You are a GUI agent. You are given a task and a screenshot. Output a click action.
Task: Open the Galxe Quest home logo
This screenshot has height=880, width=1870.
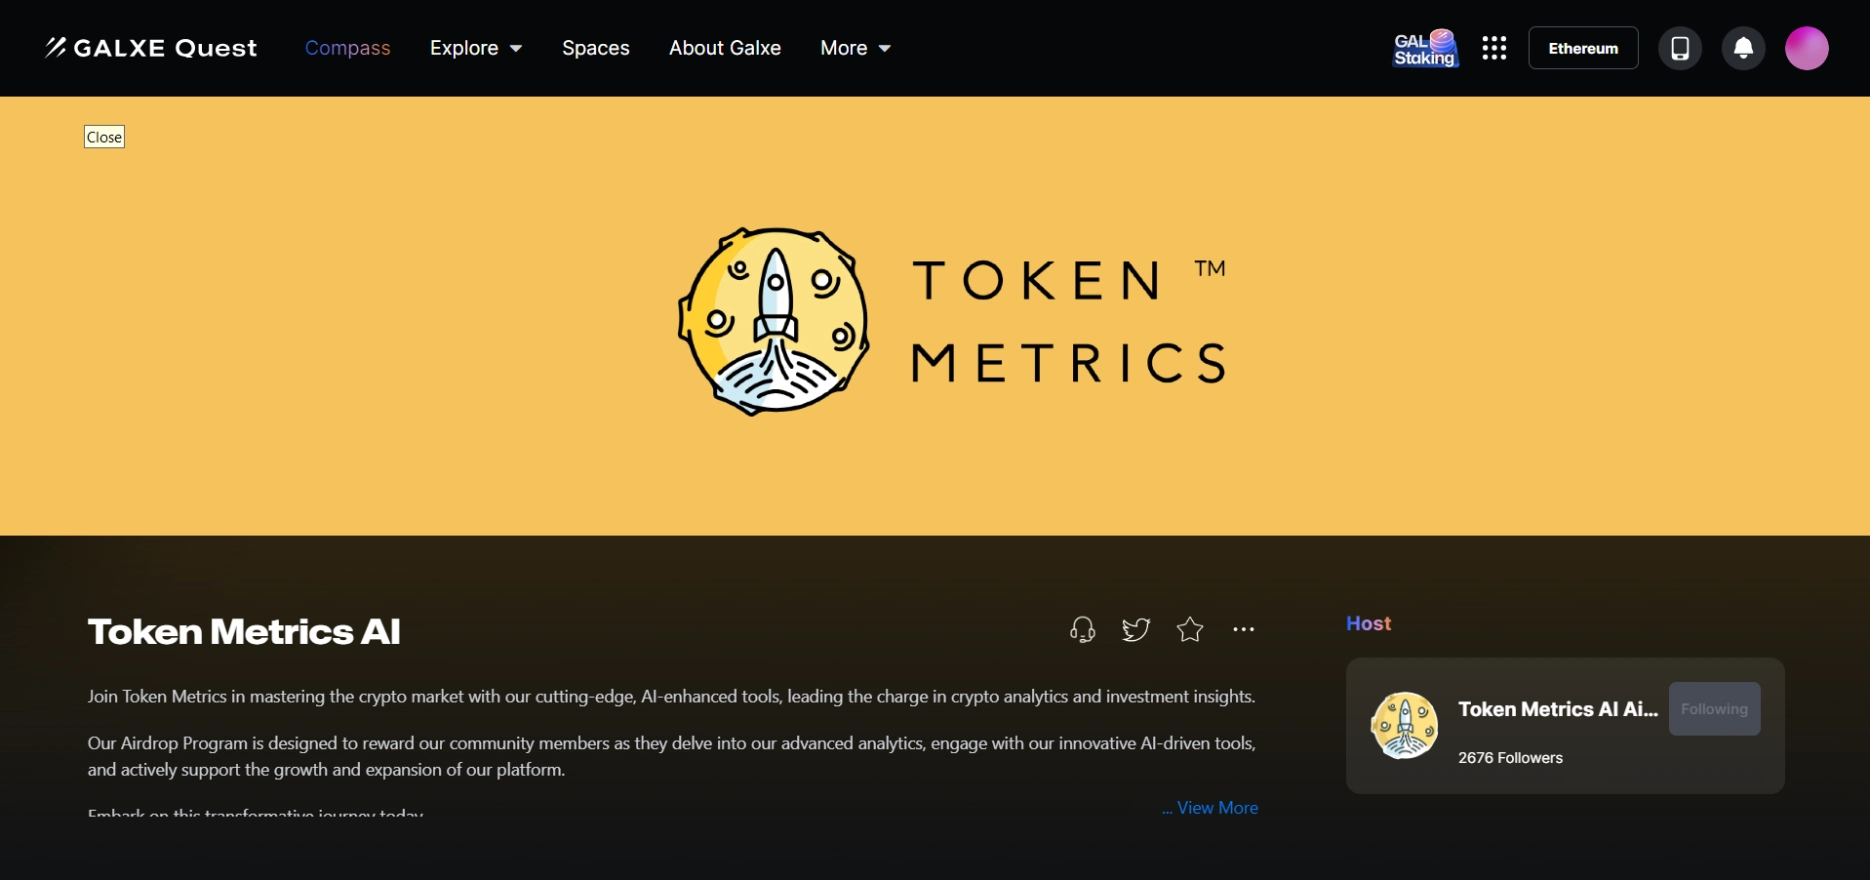click(x=151, y=48)
